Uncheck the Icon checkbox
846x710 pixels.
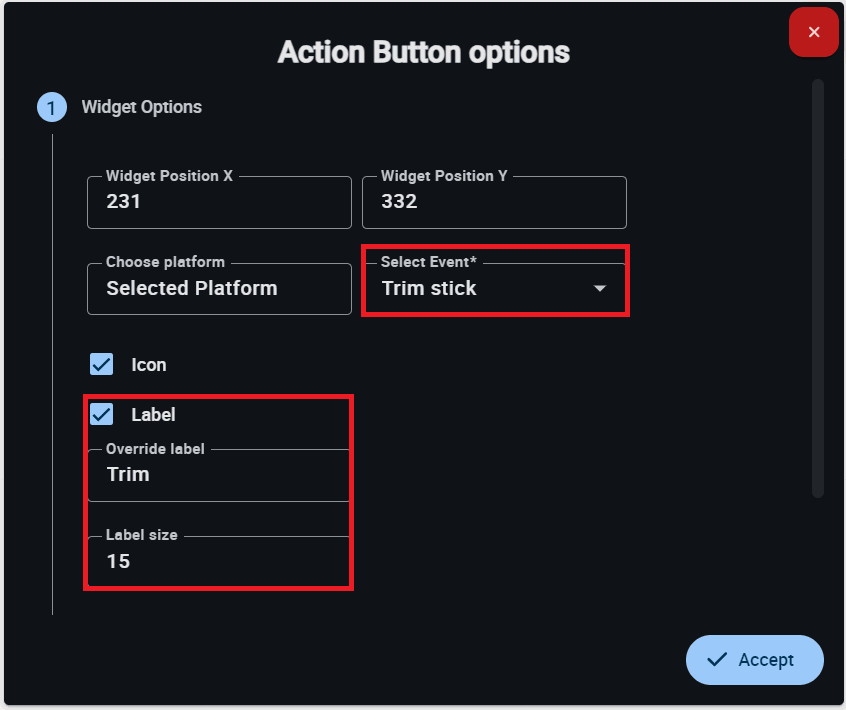click(x=102, y=364)
